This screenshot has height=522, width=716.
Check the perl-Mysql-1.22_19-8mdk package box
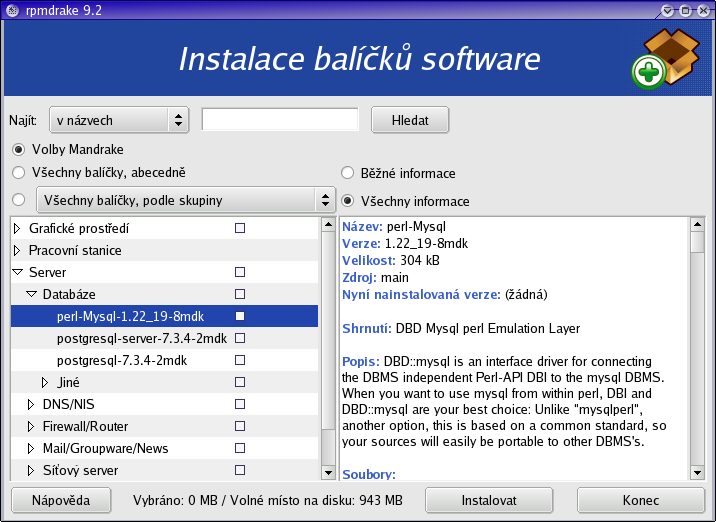[x=240, y=316]
